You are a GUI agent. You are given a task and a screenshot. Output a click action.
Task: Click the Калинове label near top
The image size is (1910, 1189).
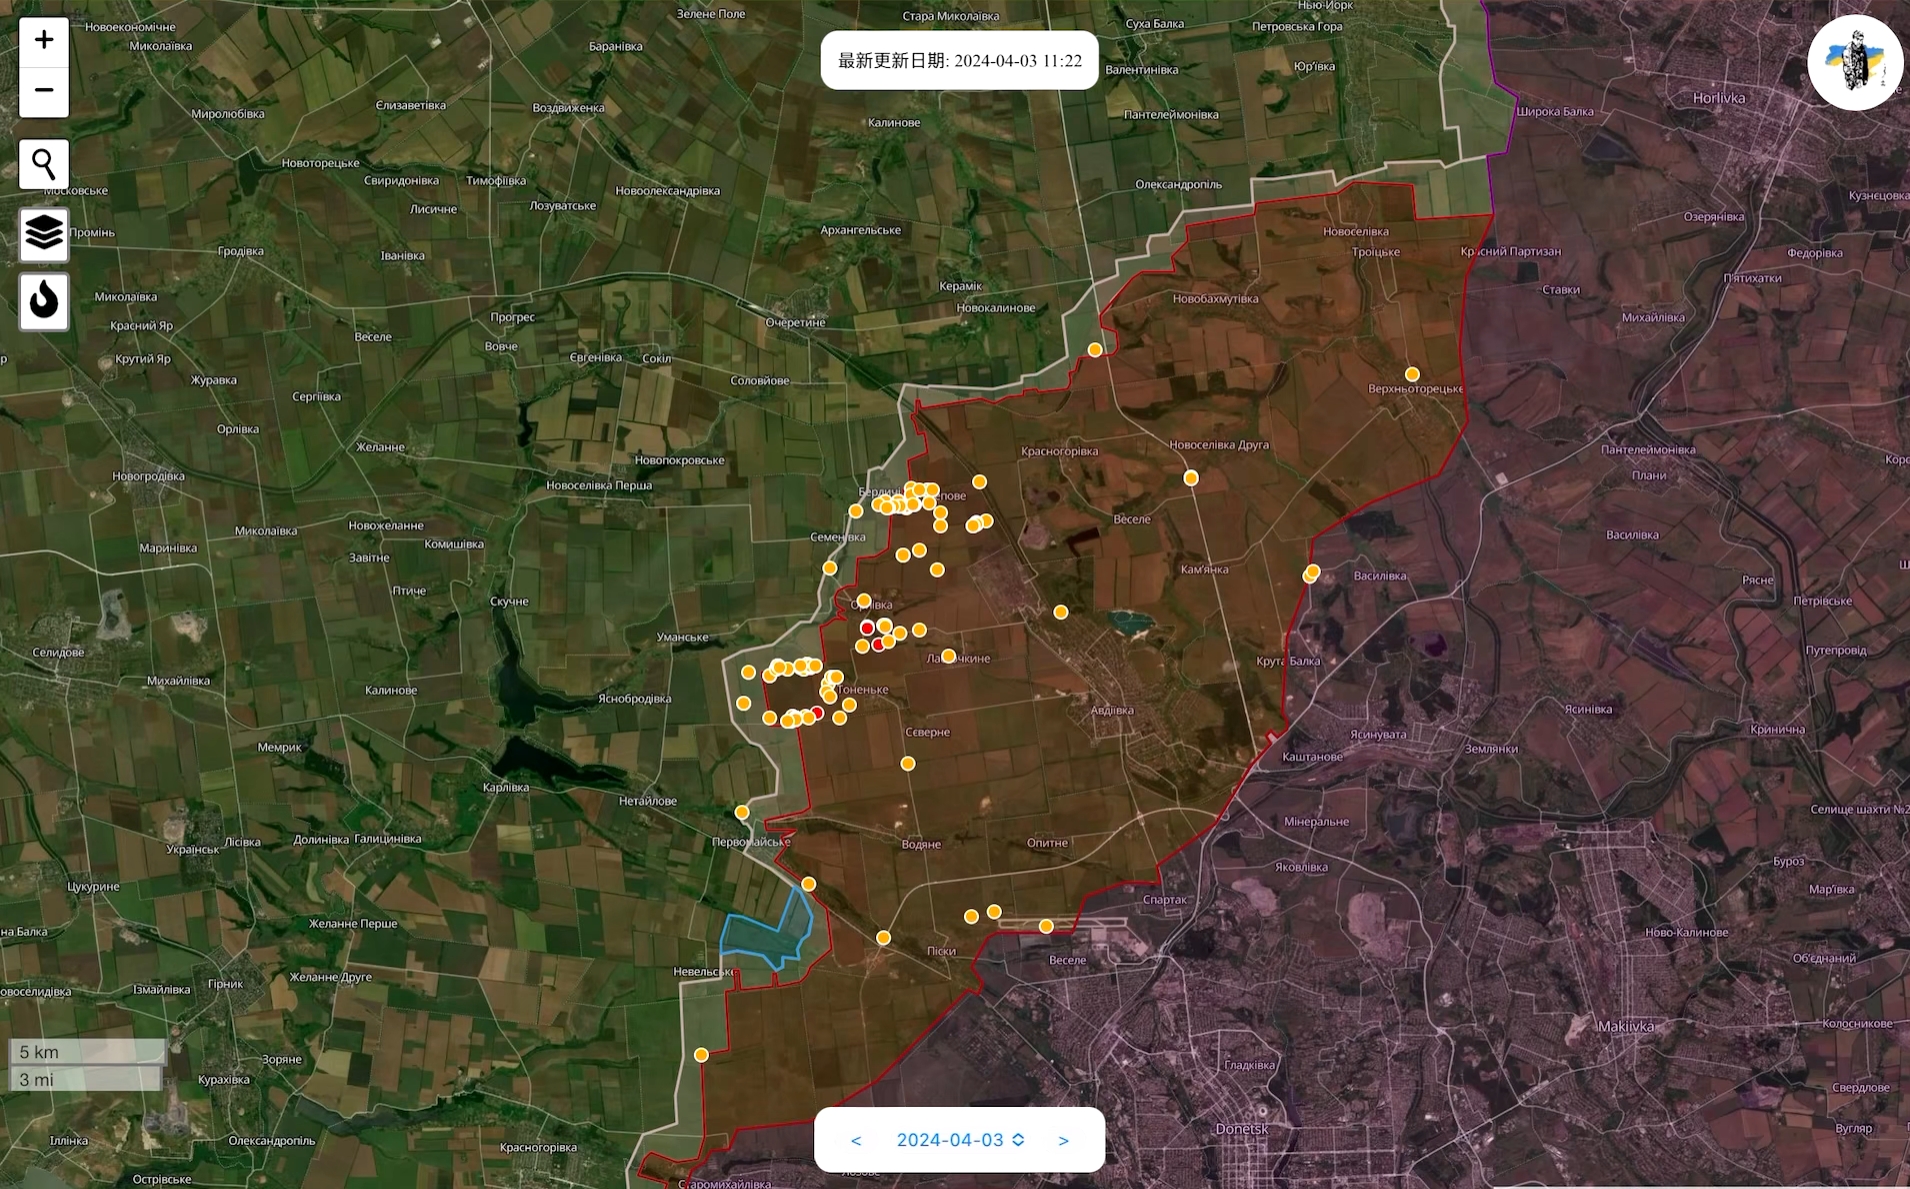(x=894, y=122)
